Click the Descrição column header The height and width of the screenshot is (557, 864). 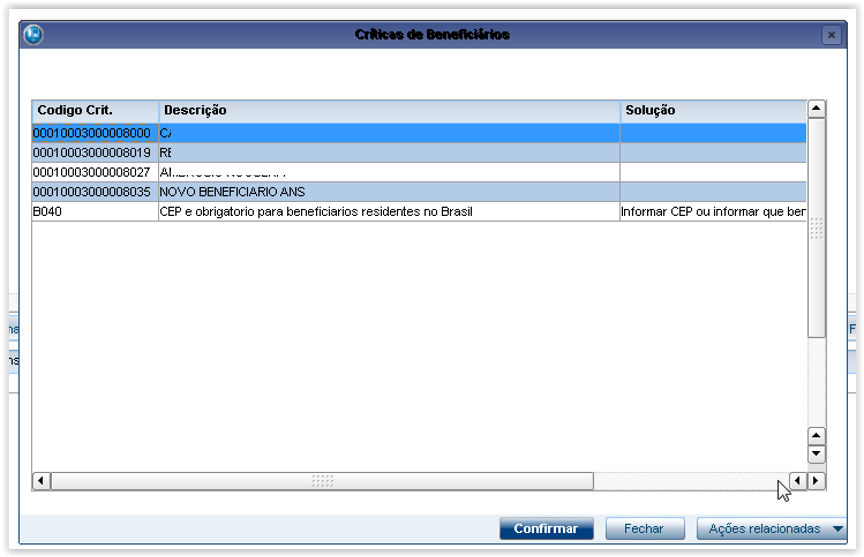click(389, 111)
